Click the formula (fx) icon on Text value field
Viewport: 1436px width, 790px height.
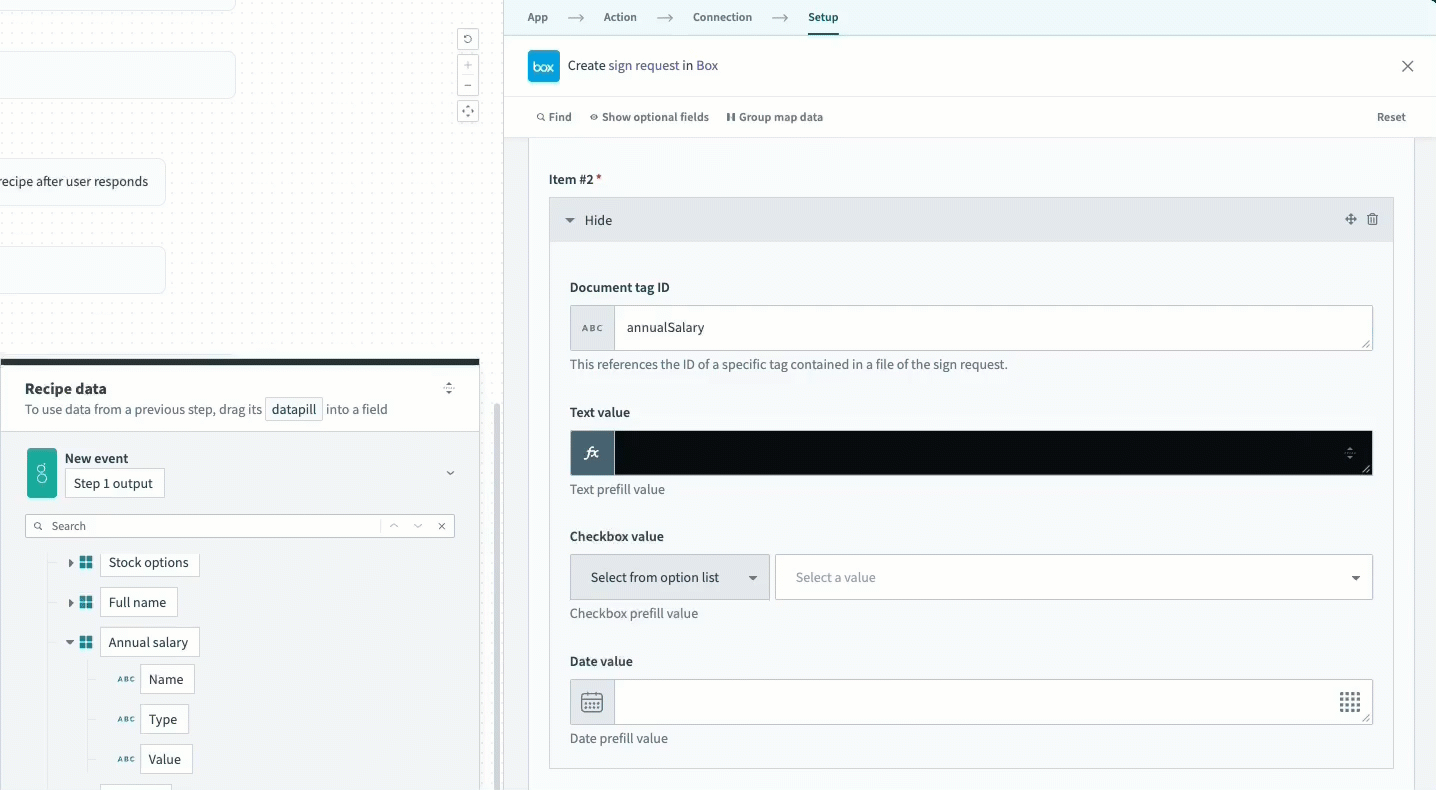(591, 452)
